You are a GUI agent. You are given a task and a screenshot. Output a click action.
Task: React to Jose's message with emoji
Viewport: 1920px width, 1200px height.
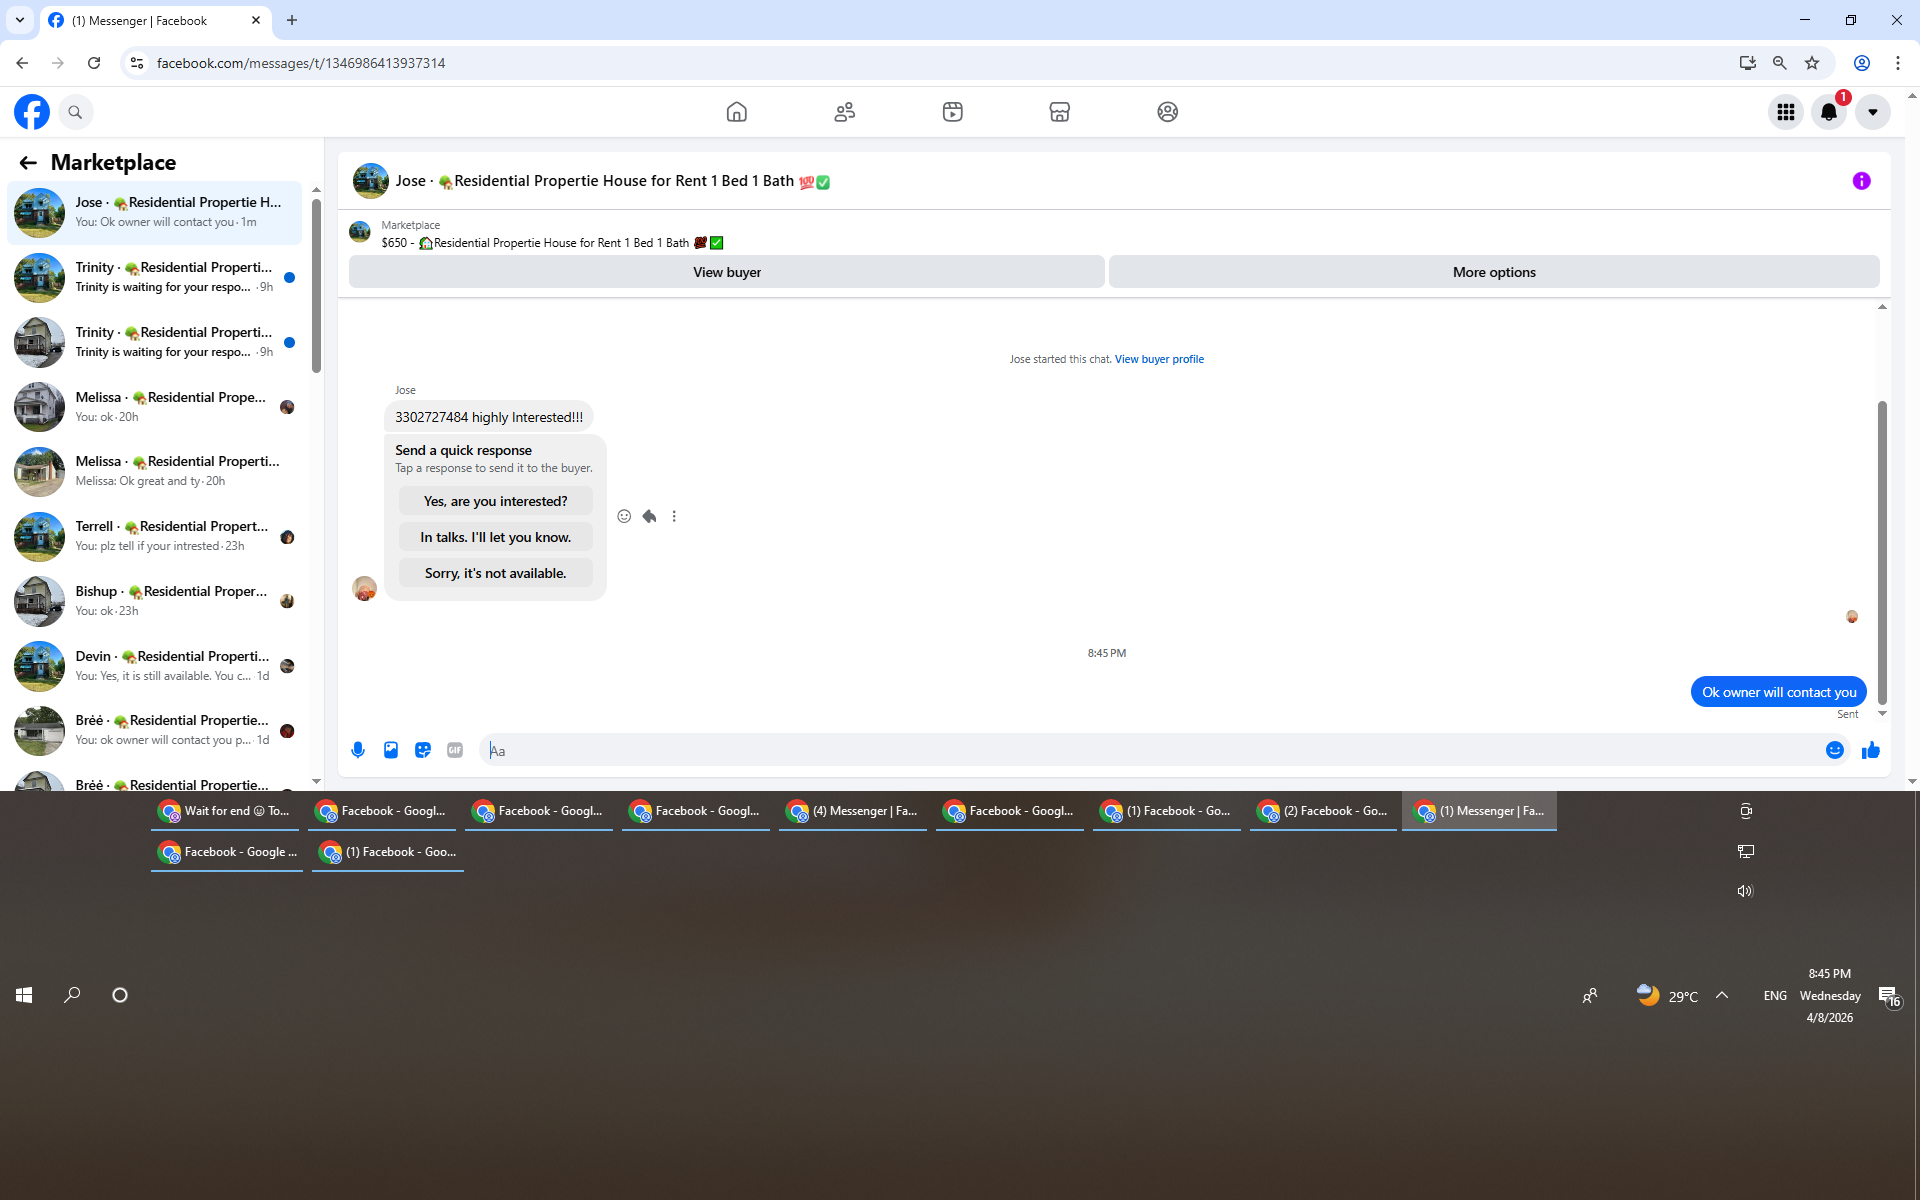pos(624,516)
